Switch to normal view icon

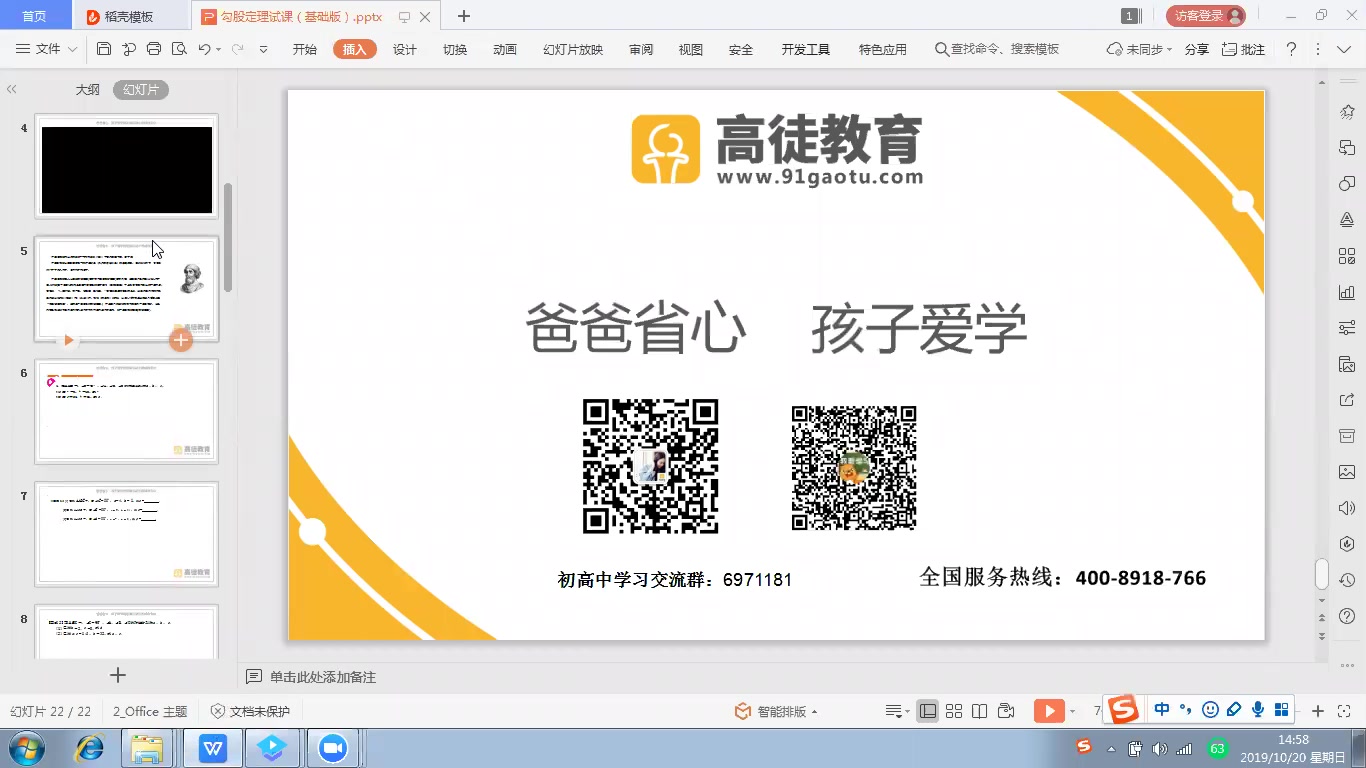click(928, 711)
